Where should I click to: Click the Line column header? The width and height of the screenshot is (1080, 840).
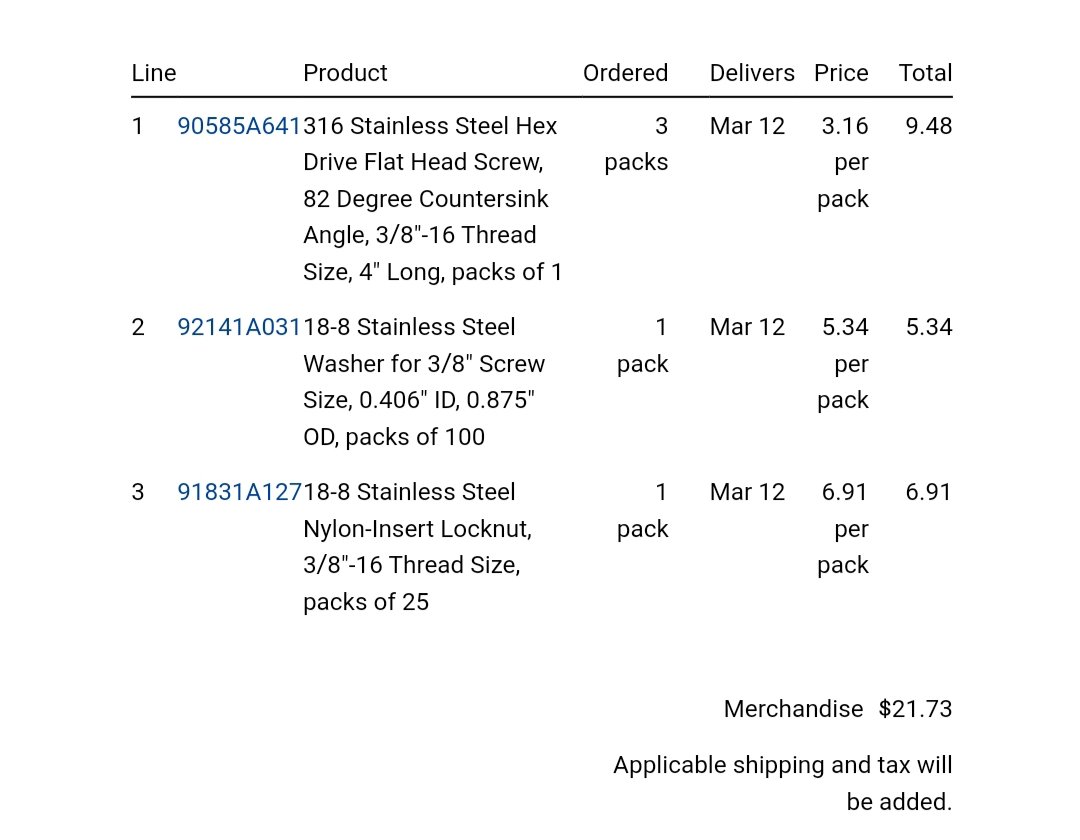[154, 73]
